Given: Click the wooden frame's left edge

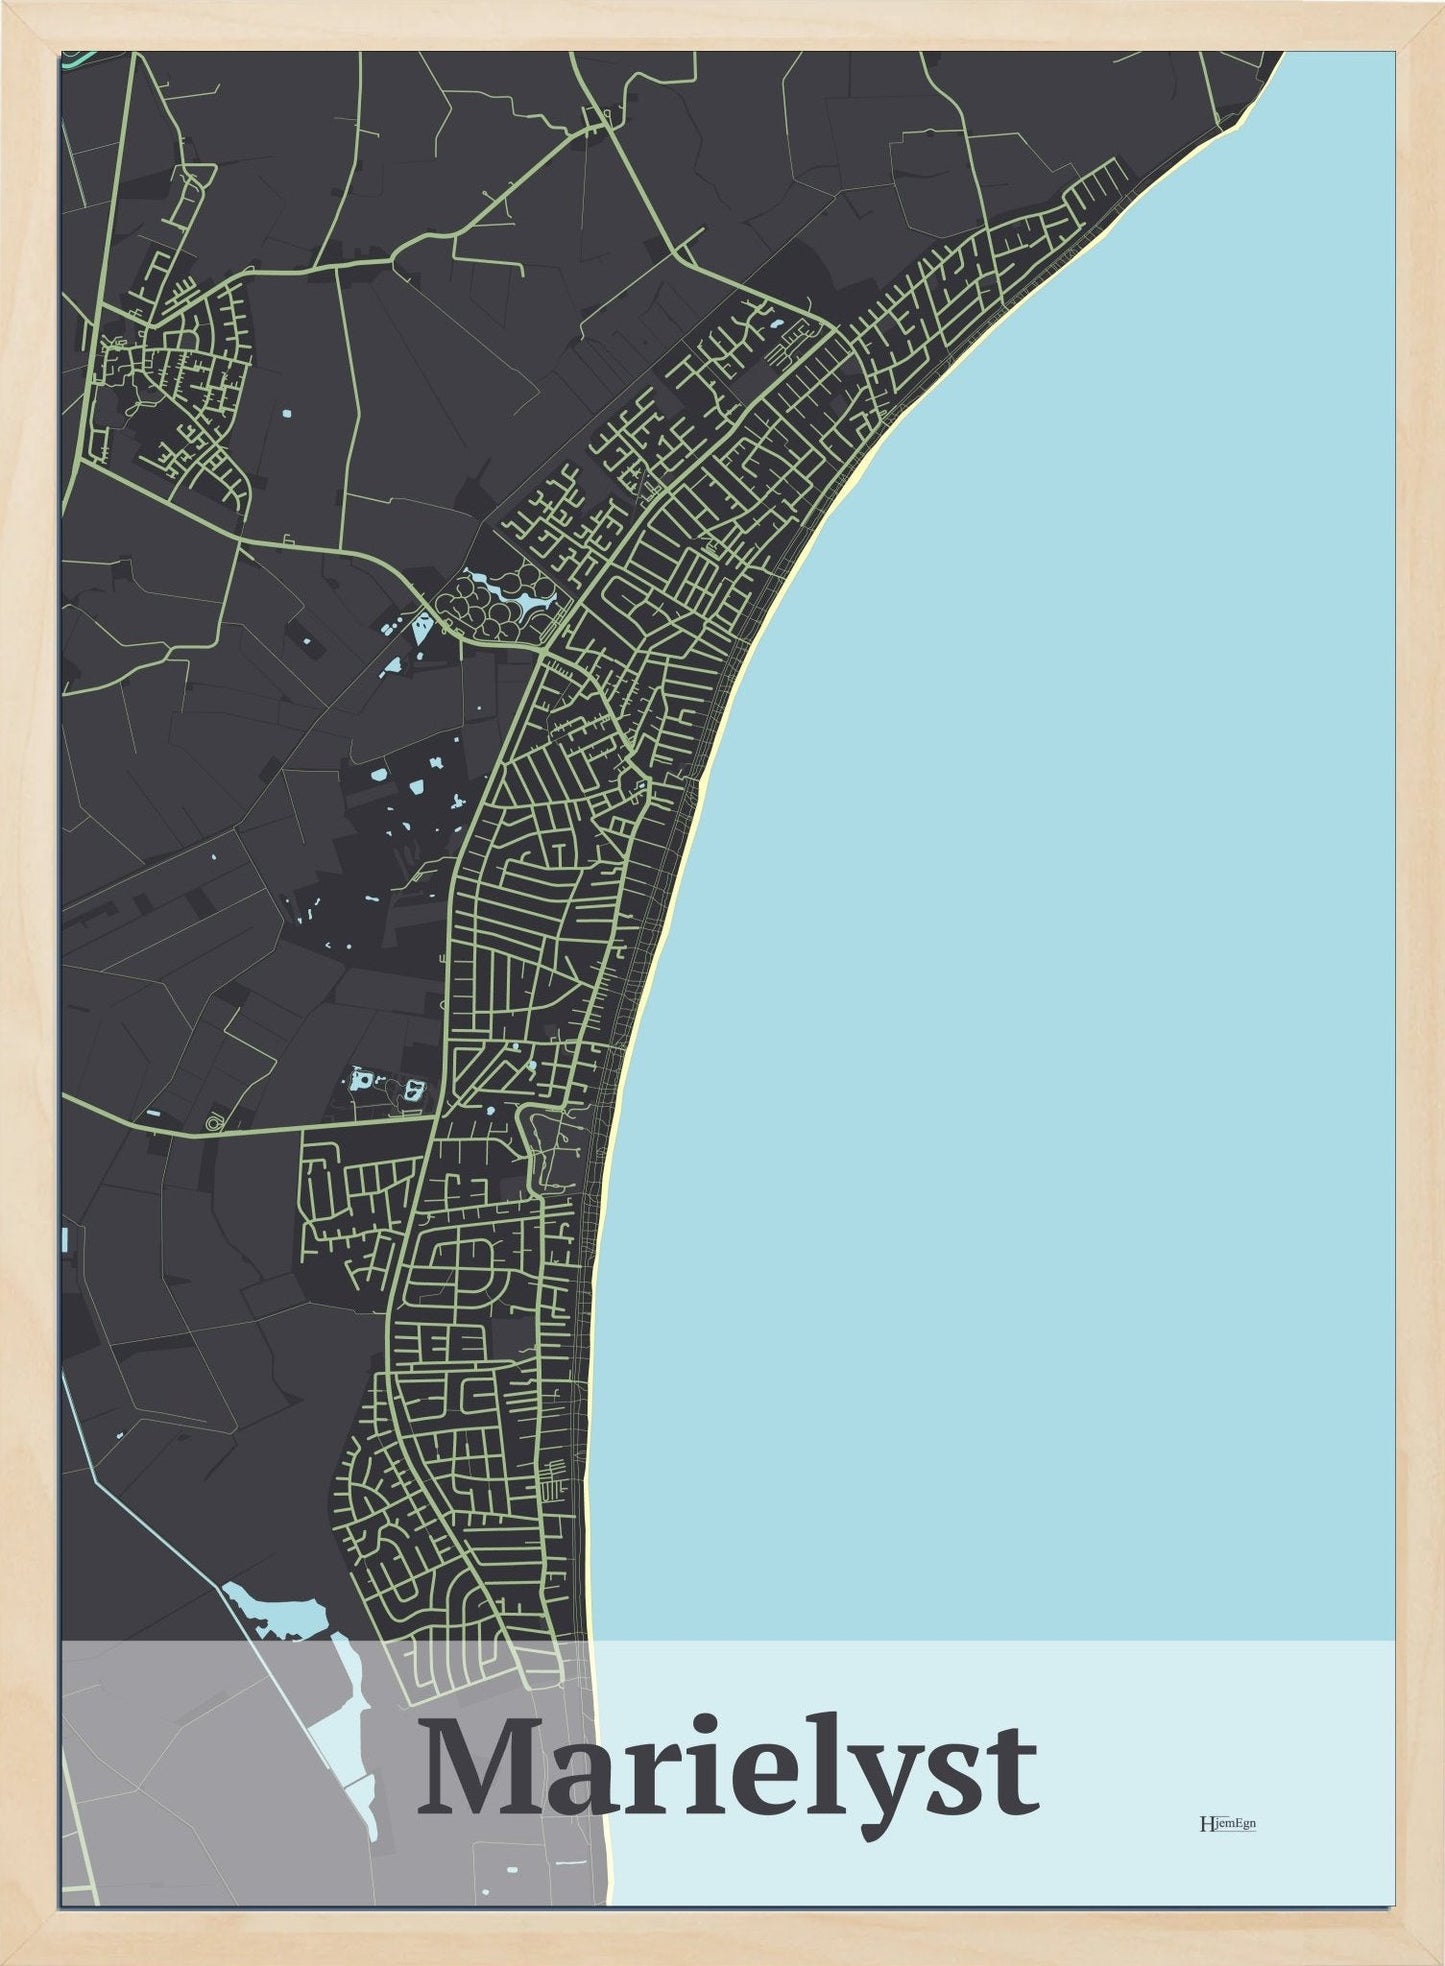Looking at the screenshot, I should 30,980.
